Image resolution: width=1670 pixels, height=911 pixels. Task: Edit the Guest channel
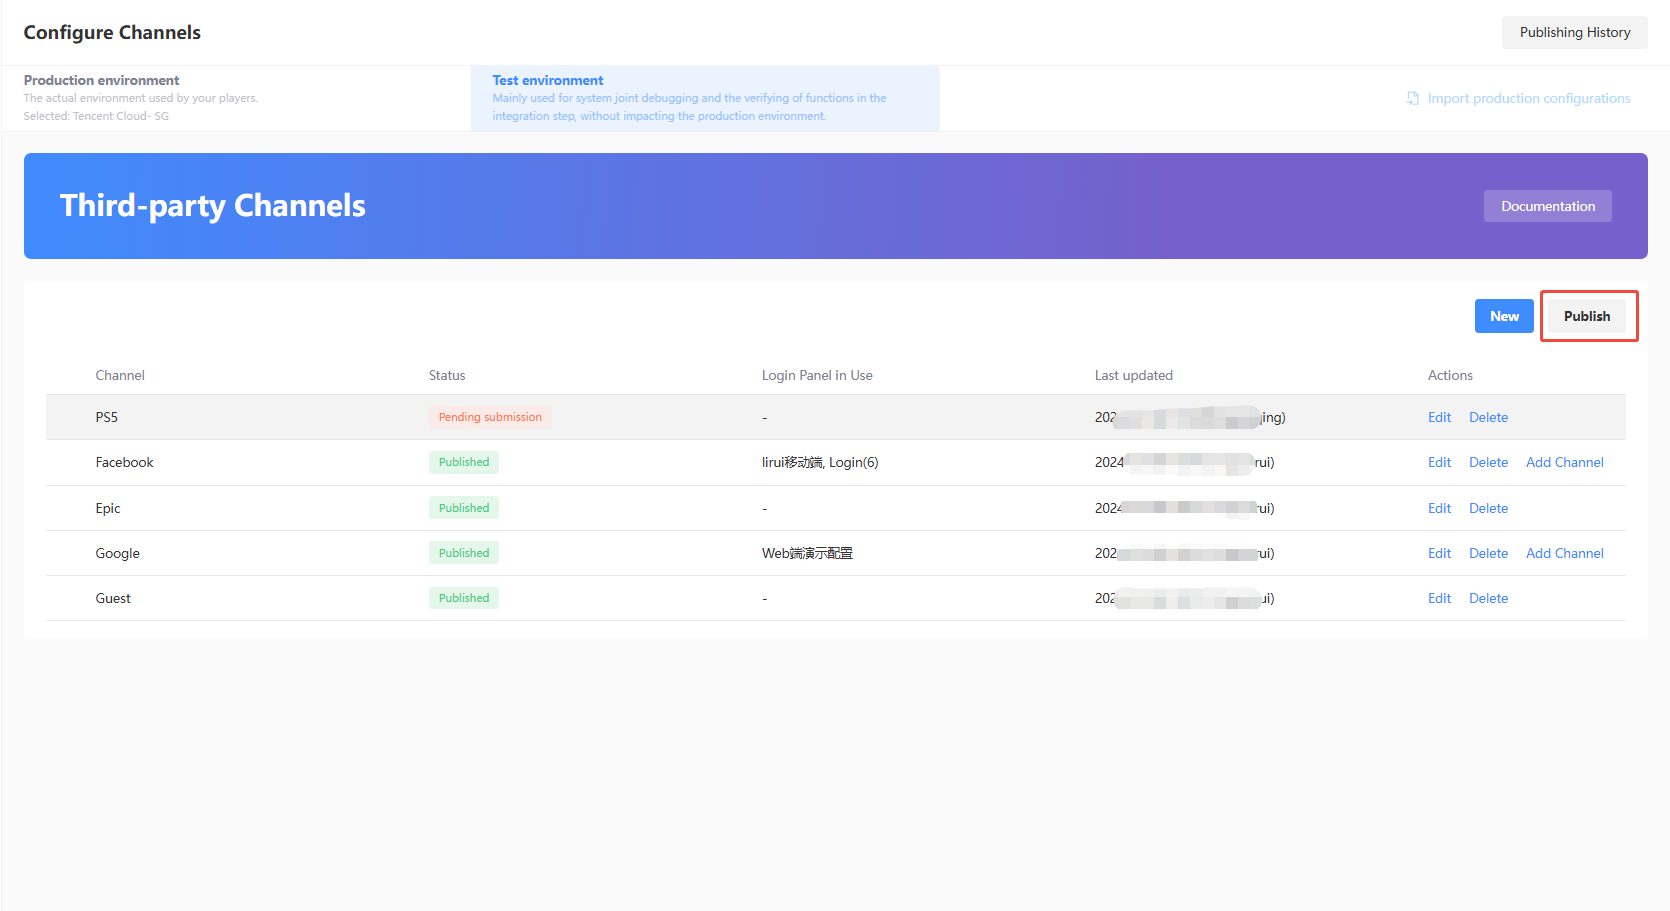[1439, 597]
